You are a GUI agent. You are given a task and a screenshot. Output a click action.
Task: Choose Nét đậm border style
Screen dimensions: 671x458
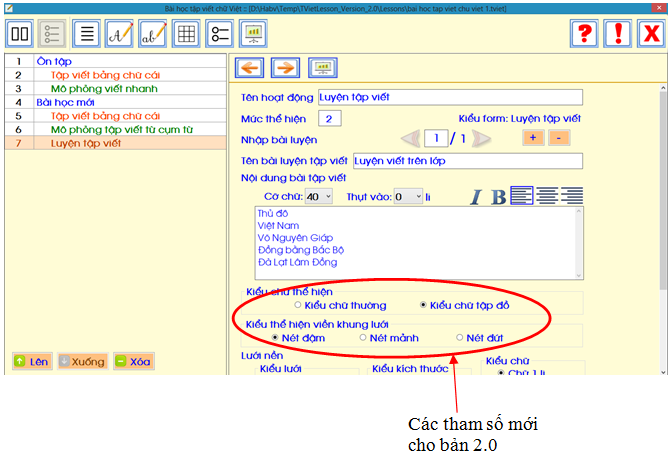tap(275, 338)
